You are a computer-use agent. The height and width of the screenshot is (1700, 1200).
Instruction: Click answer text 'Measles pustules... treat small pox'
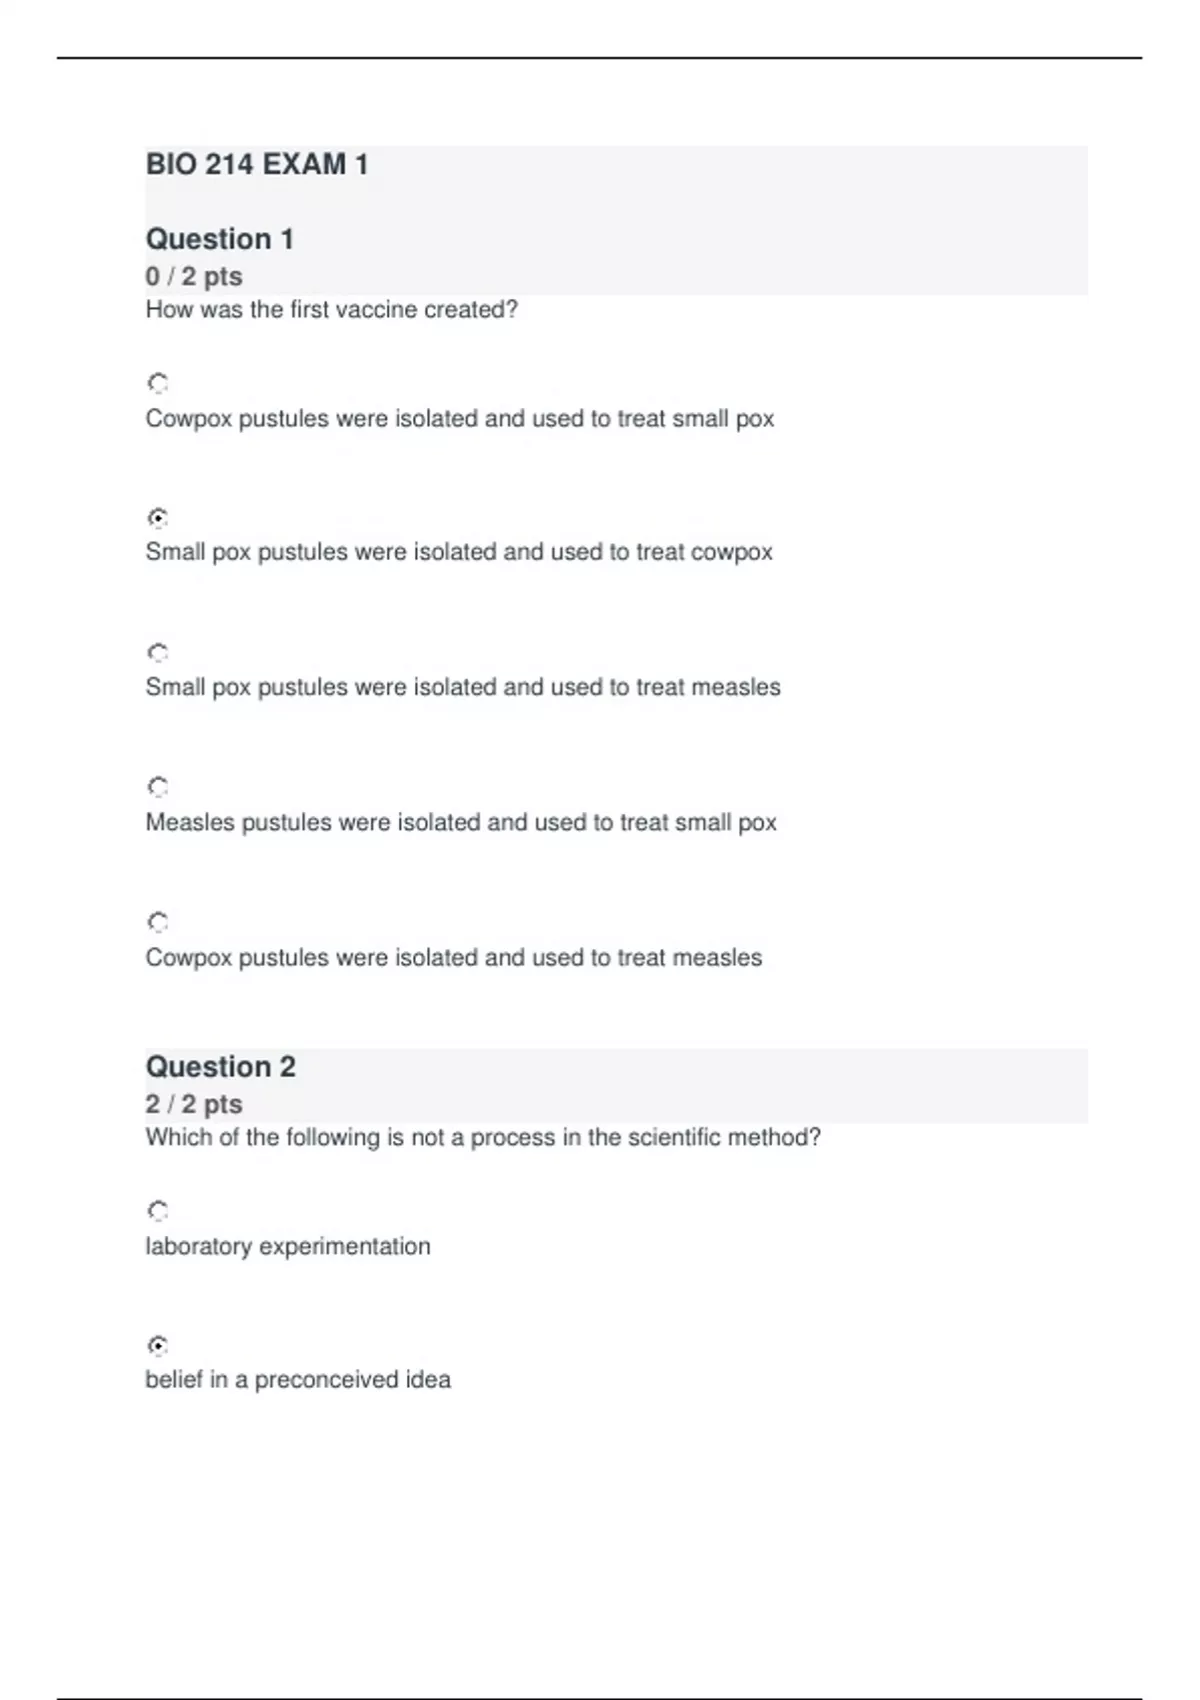point(461,822)
